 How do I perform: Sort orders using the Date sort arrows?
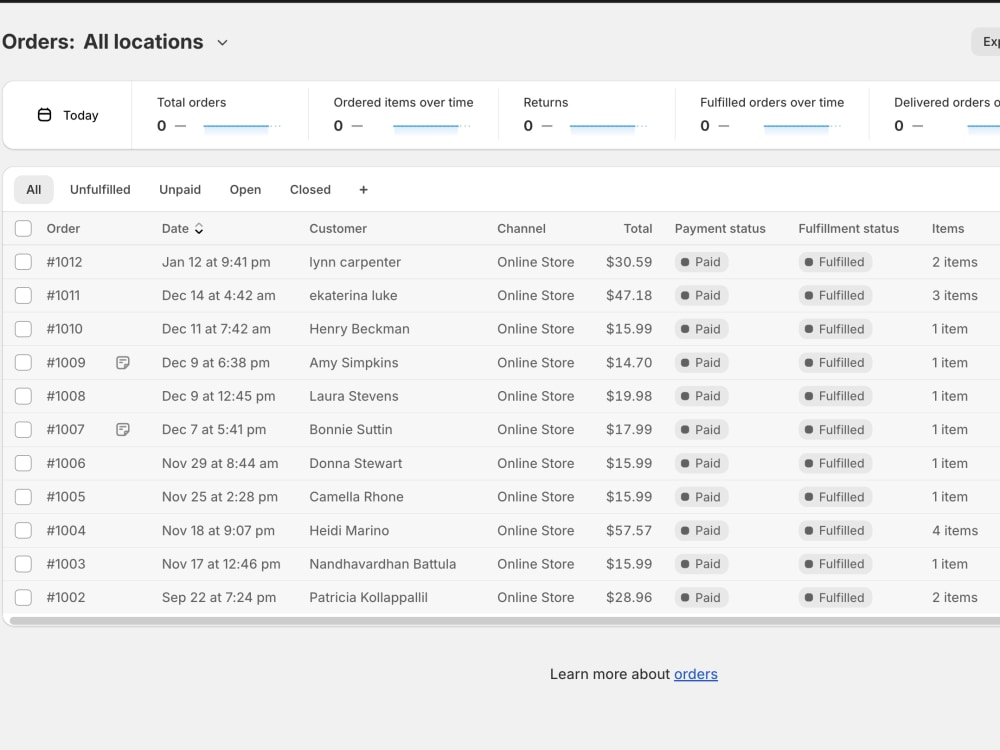click(x=199, y=228)
